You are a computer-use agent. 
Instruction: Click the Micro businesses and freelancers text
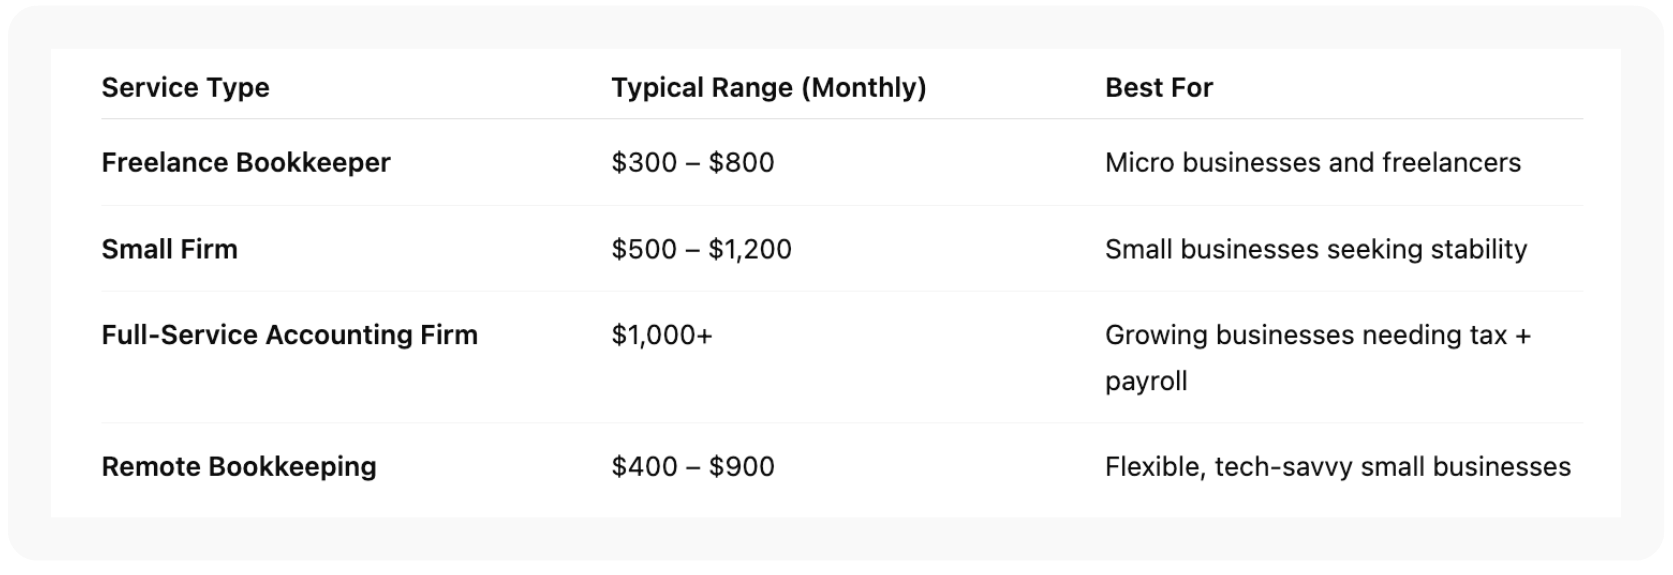tap(1312, 163)
